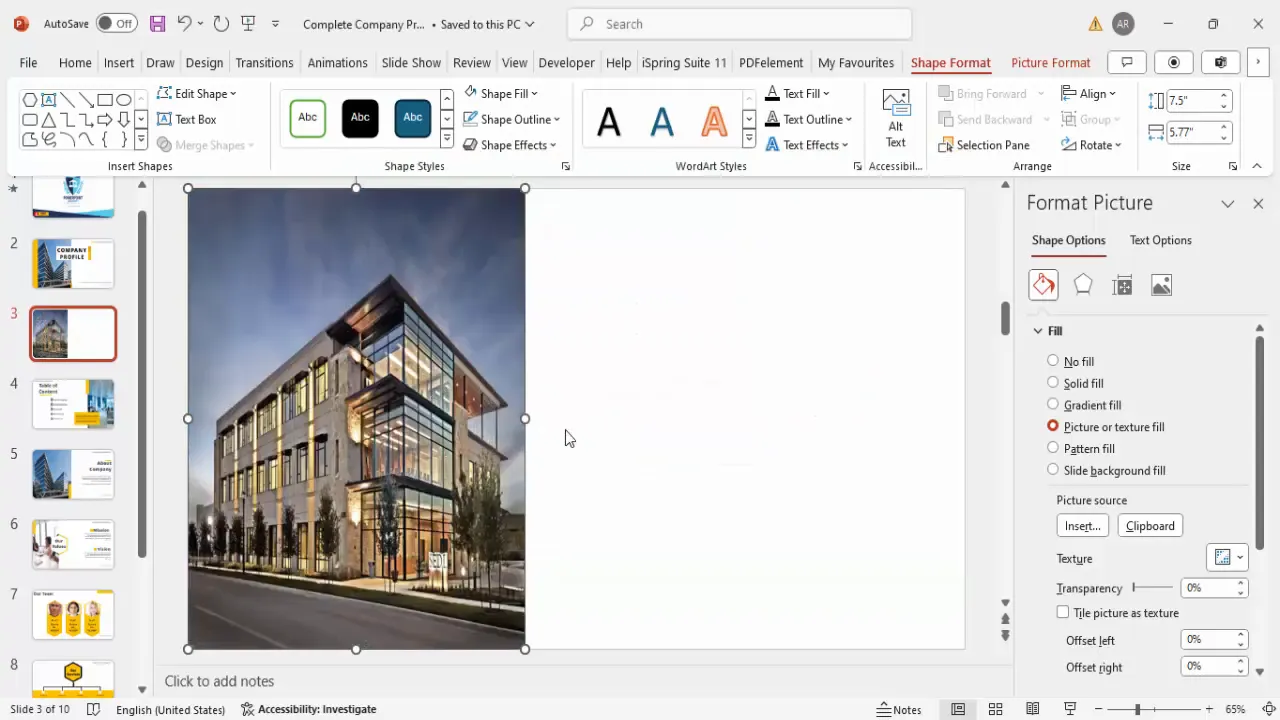Click in the Search box

(x=740, y=23)
